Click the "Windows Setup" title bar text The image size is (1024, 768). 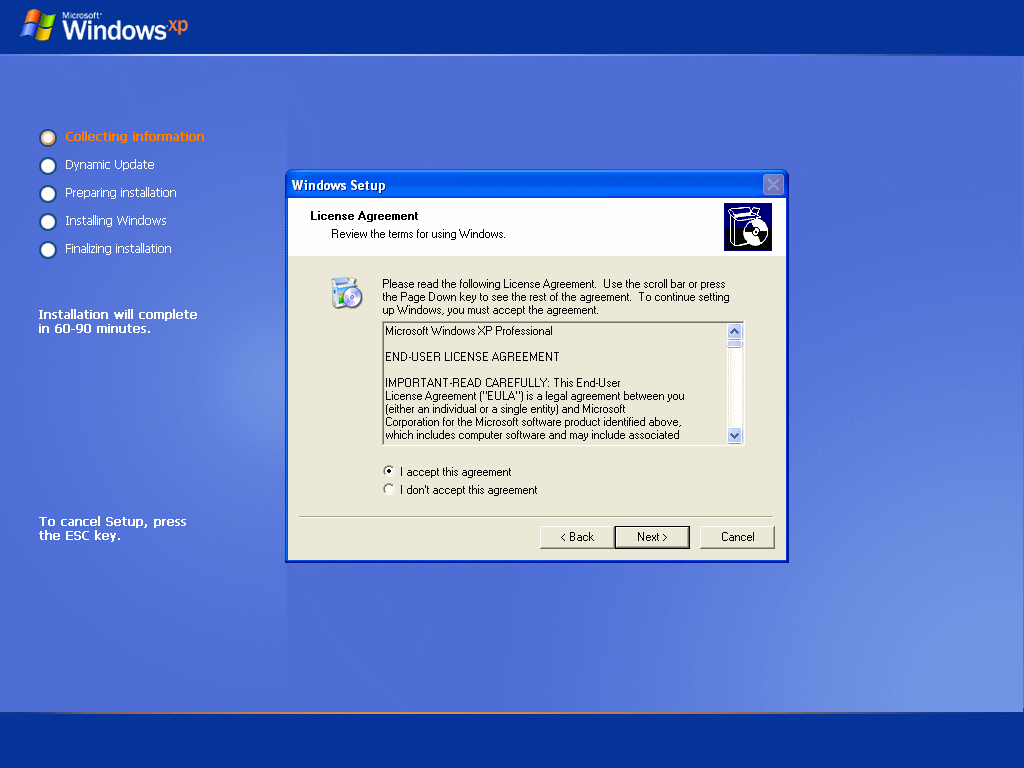tap(338, 185)
